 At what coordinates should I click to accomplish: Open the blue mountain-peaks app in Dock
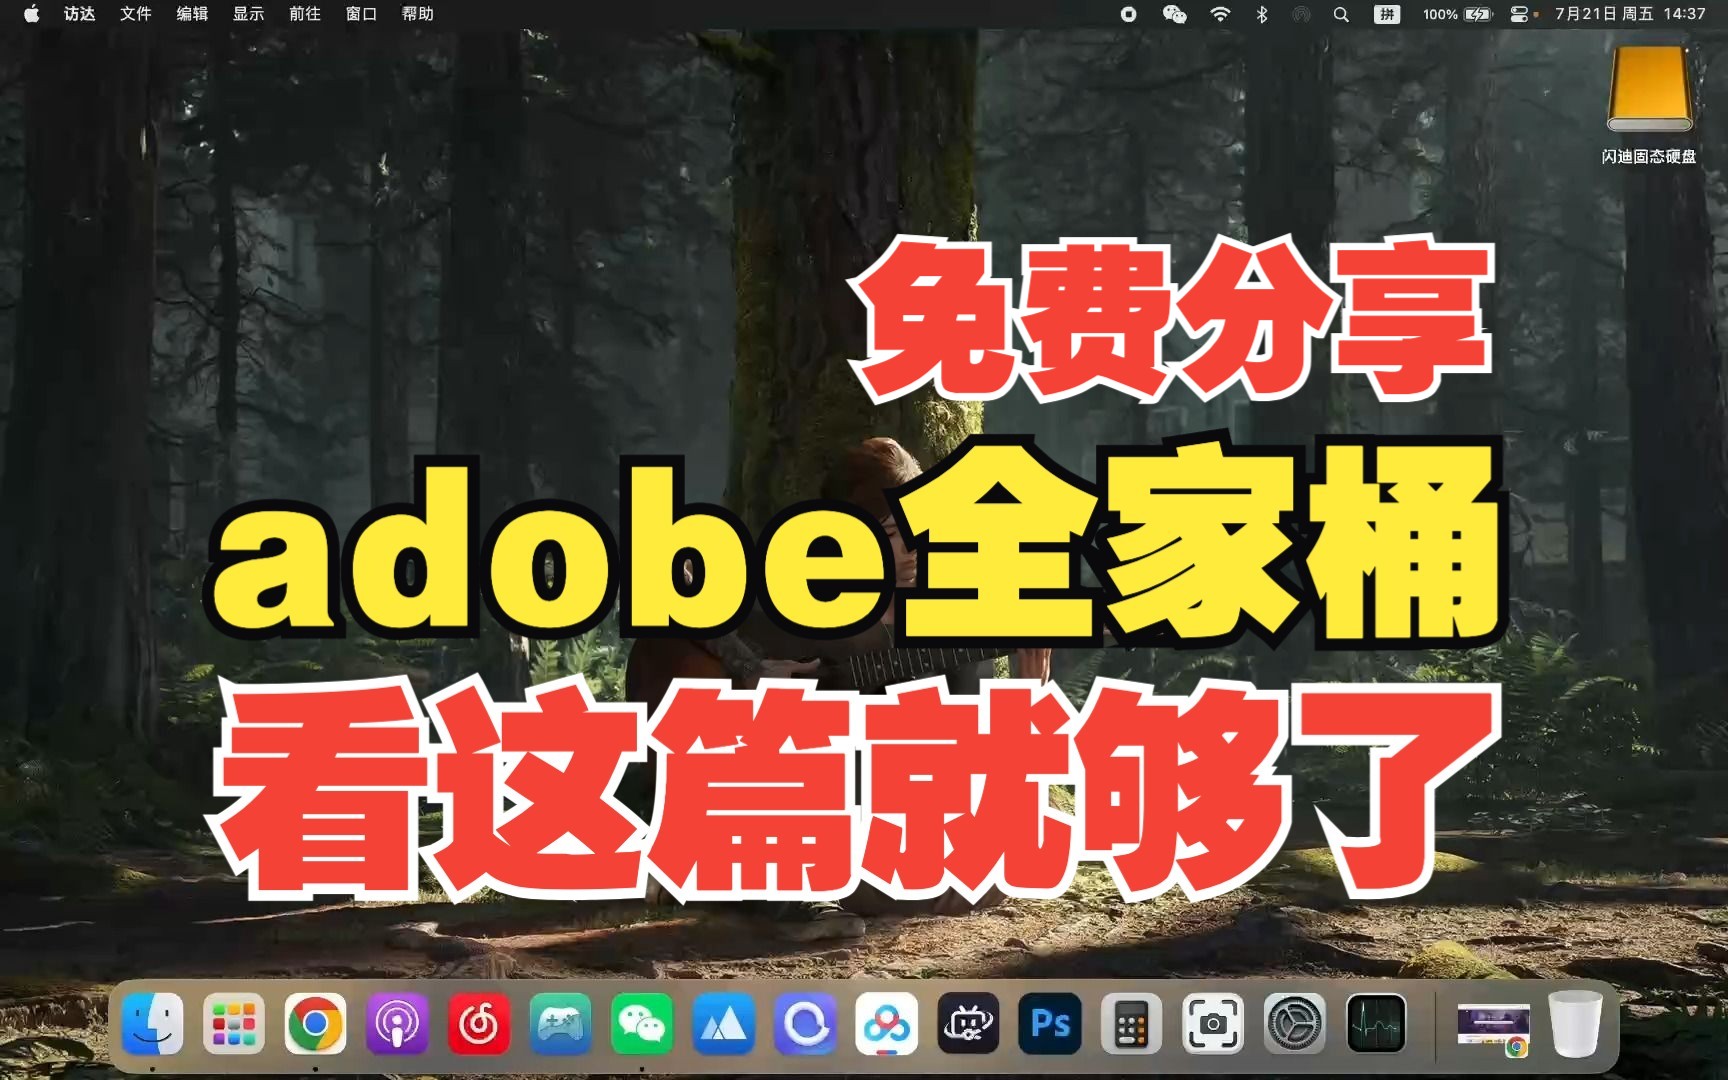[724, 1024]
